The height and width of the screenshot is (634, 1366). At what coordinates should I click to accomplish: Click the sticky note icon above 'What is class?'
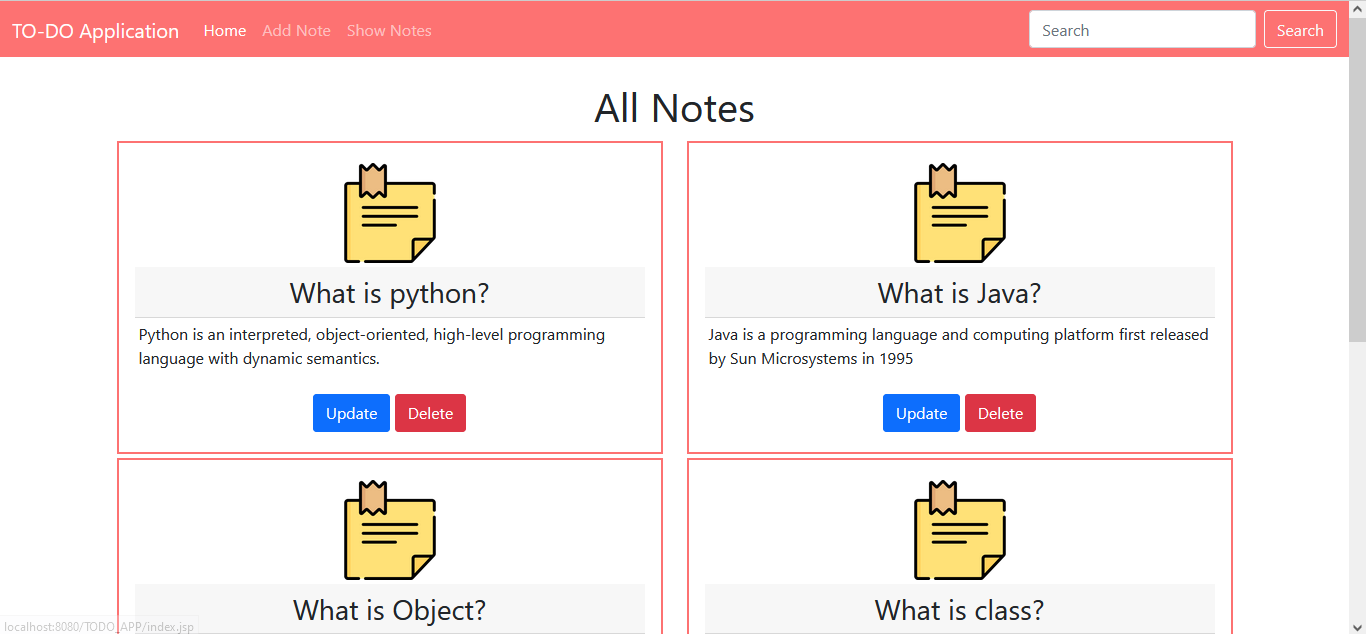(x=960, y=531)
